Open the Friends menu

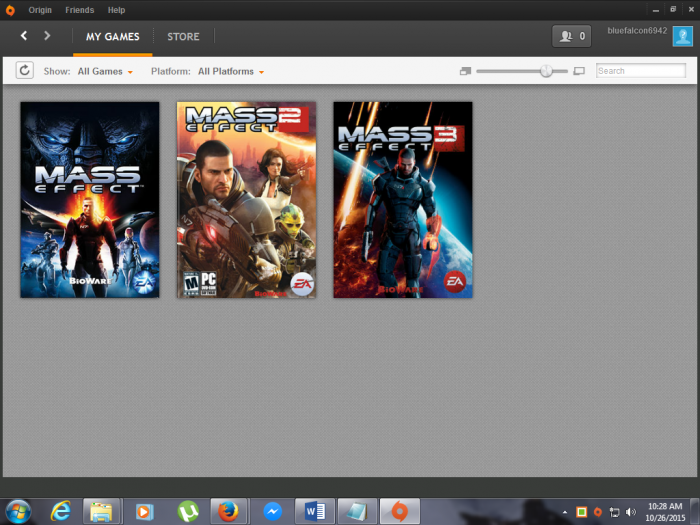pyautogui.click(x=79, y=10)
